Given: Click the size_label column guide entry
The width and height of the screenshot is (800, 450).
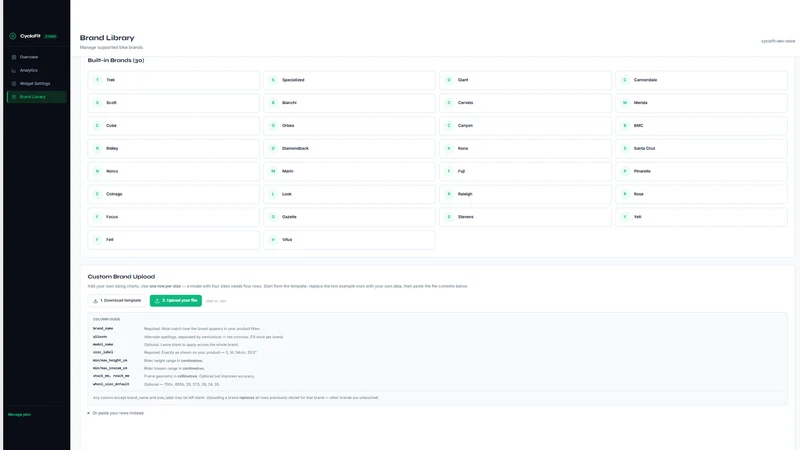Looking at the screenshot, I should 103,352.
